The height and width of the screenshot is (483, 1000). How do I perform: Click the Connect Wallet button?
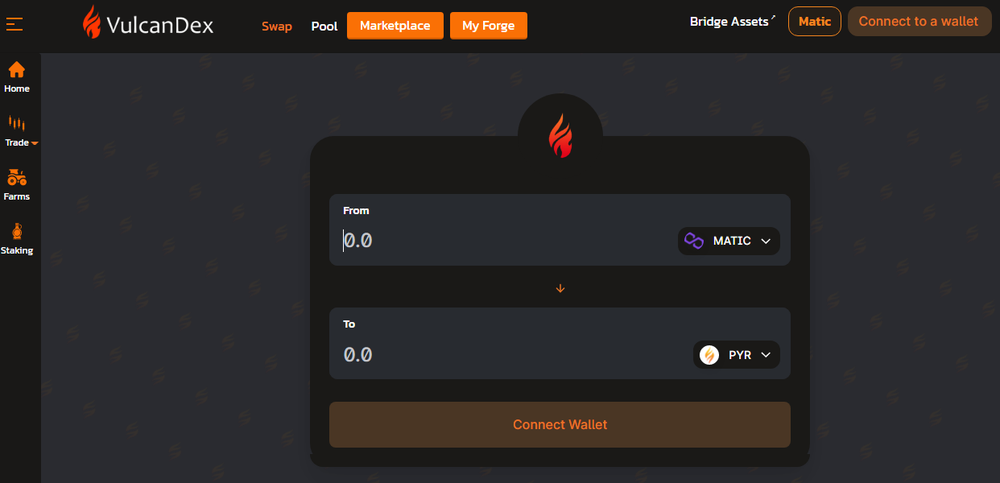[x=560, y=424]
